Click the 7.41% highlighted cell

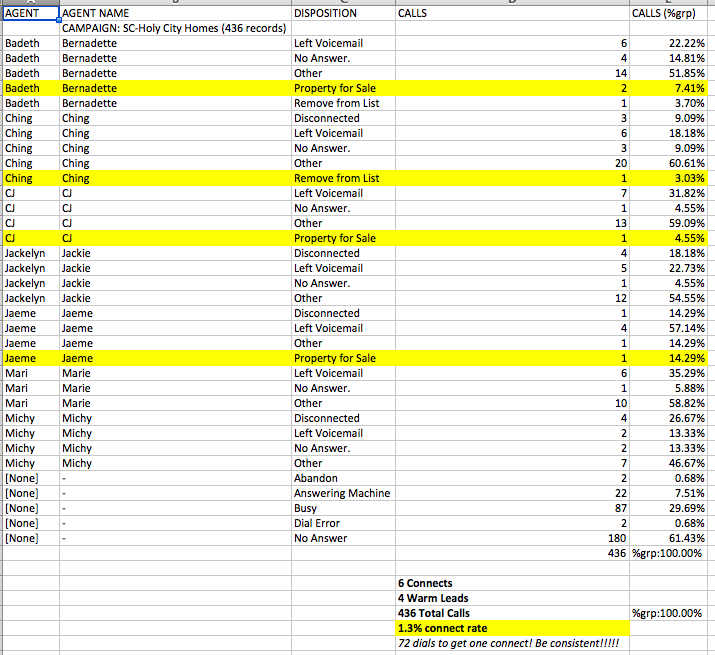pyautogui.click(x=668, y=88)
